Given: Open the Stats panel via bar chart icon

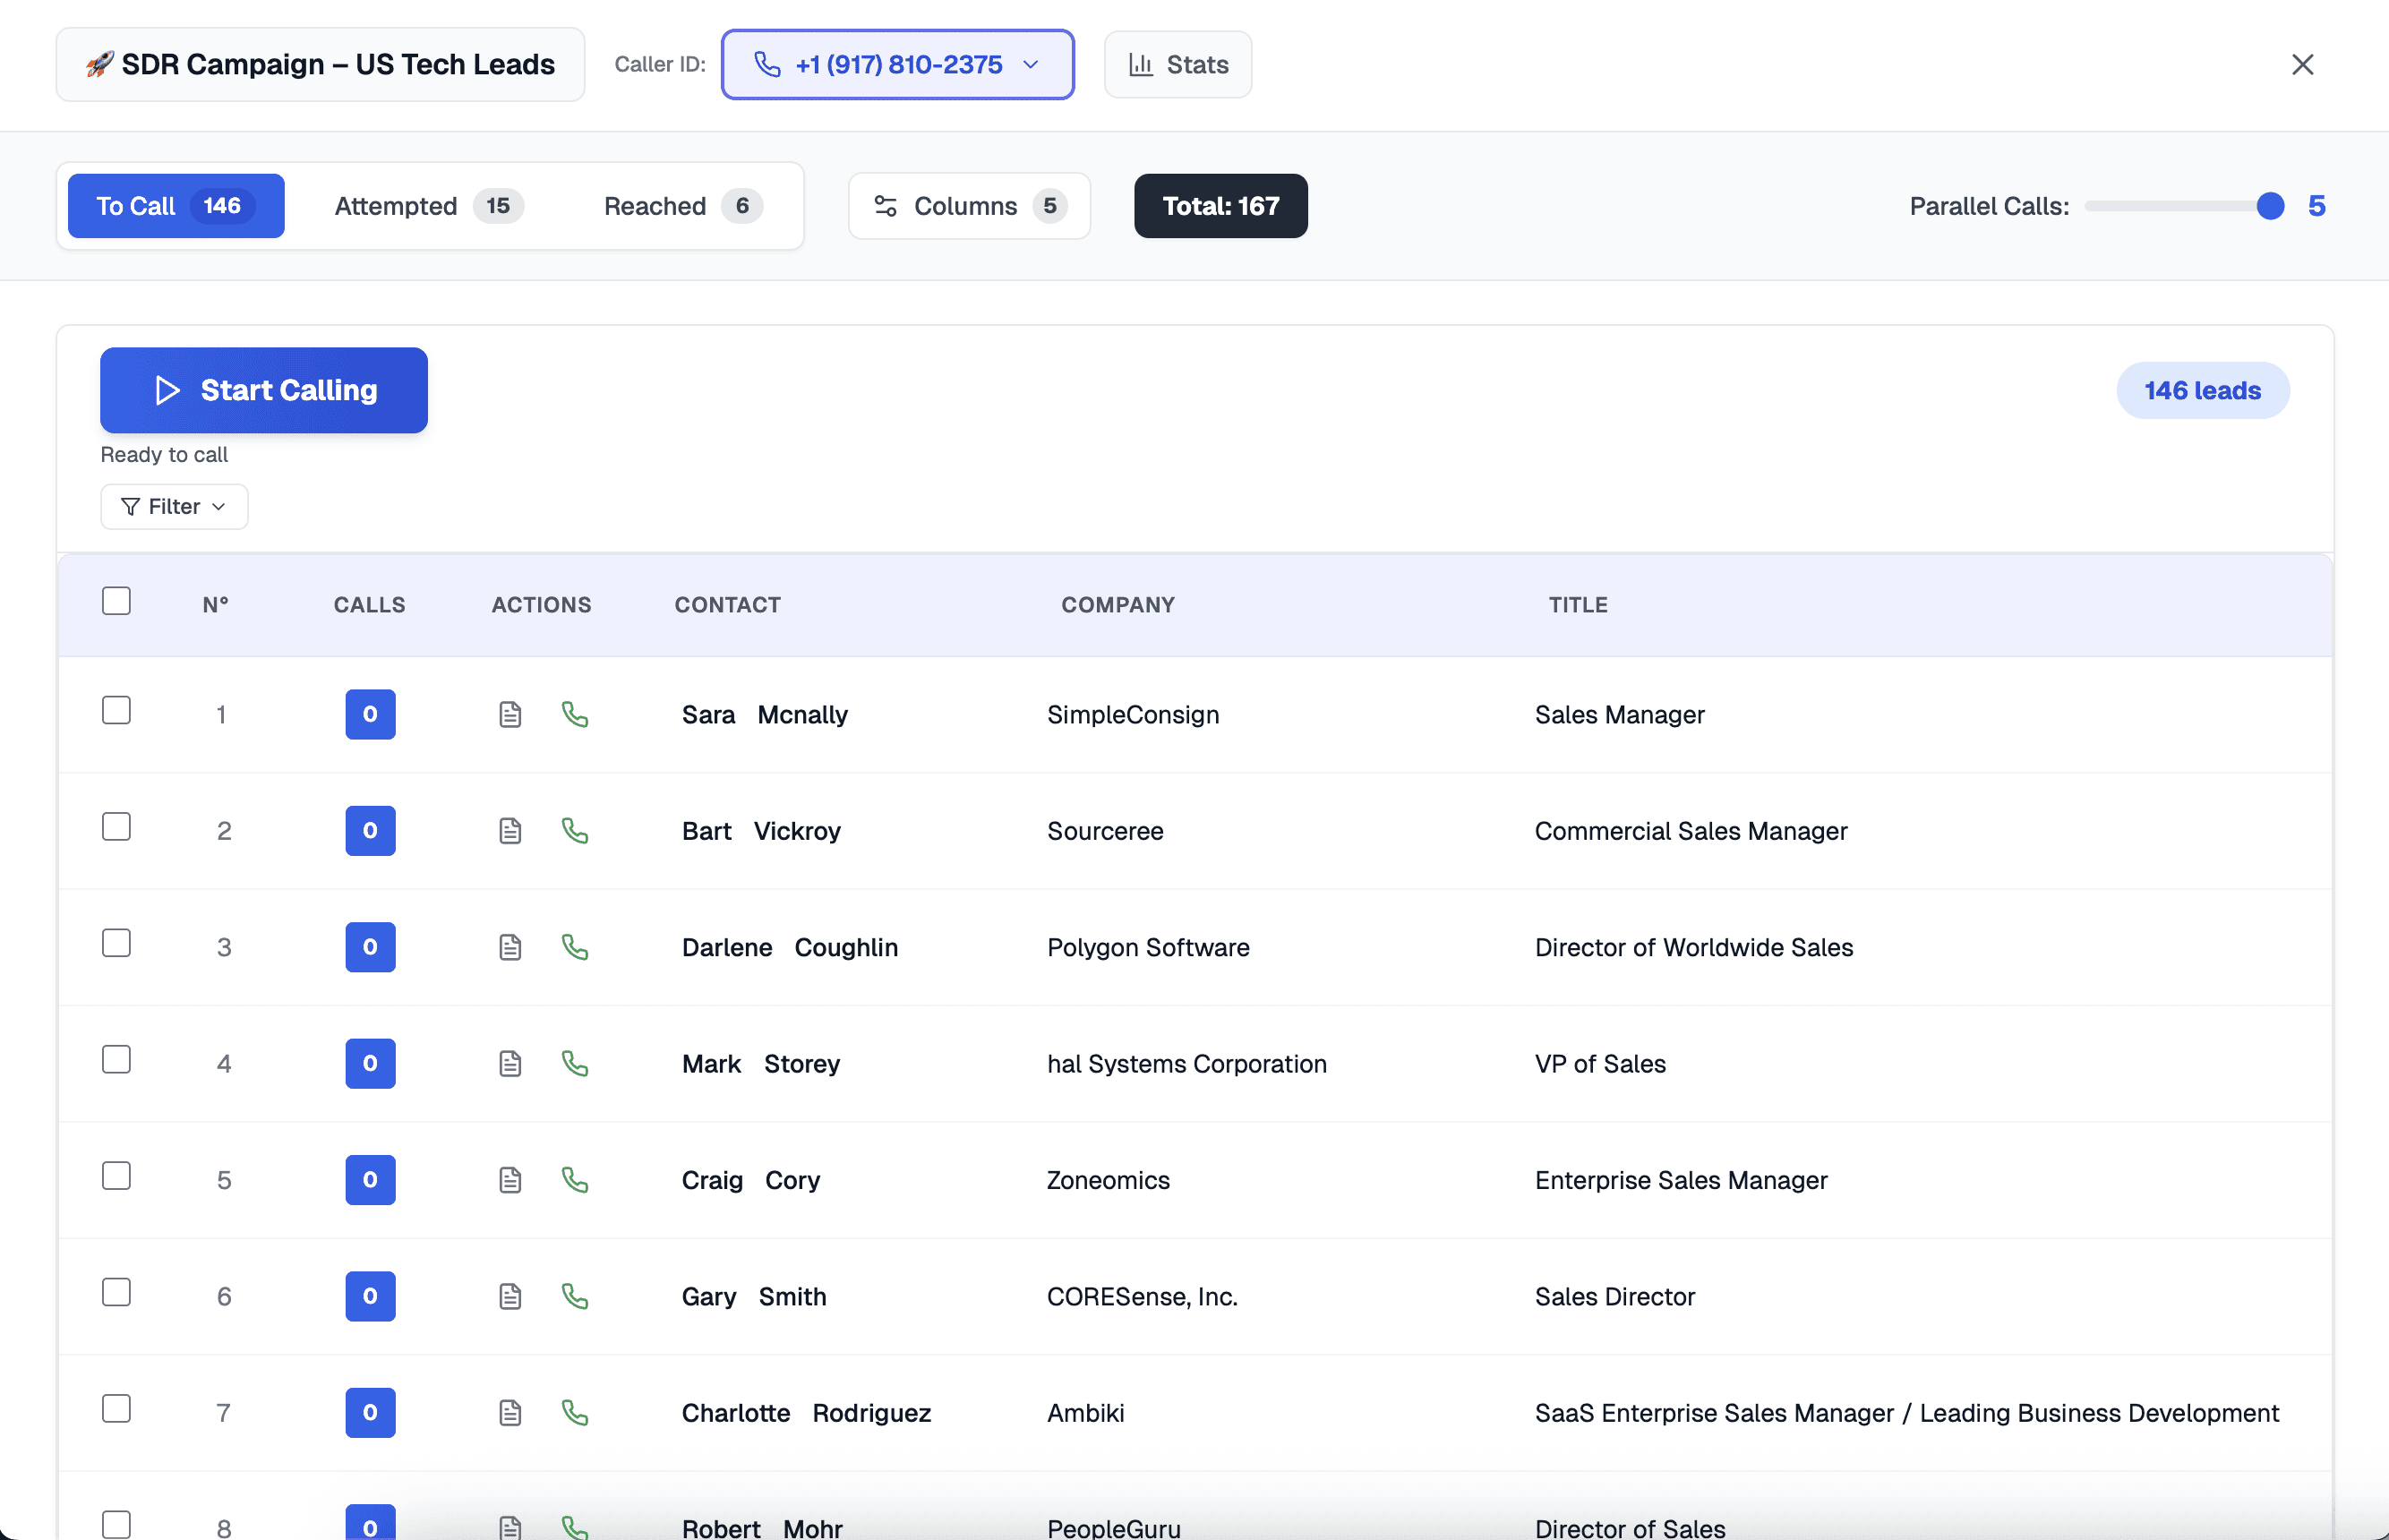Looking at the screenshot, I should coord(1139,64).
